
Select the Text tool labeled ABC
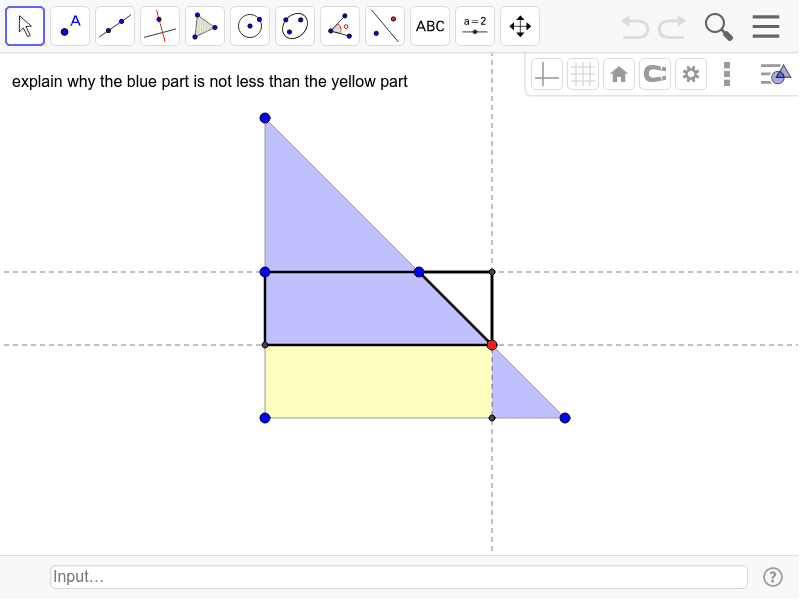[429, 26]
